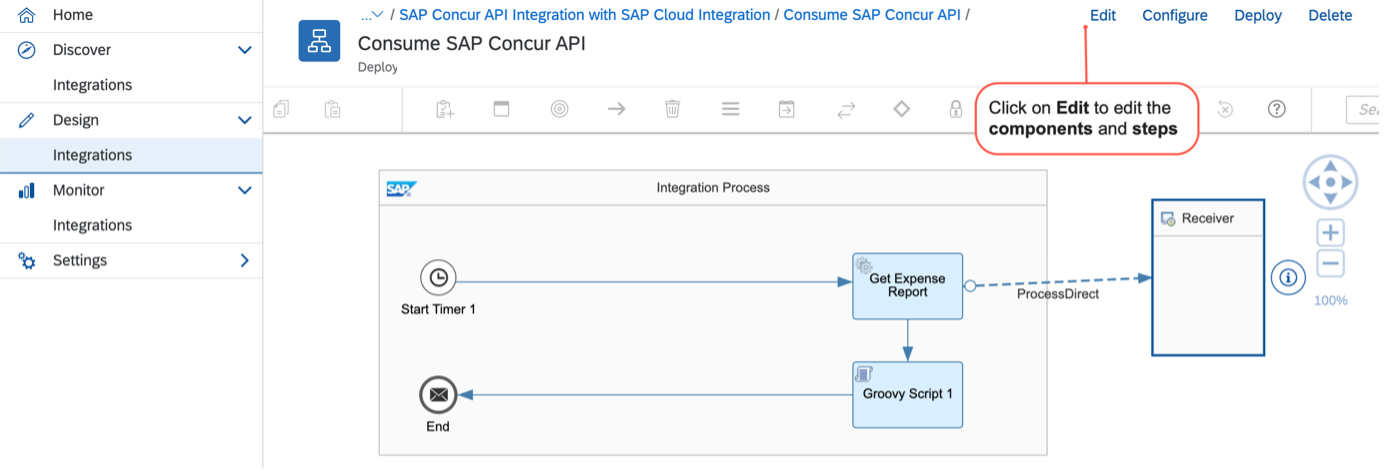Select the ProcessDirect connection label
Screen dimensions: 1384x473
[x=1058, y=294]
